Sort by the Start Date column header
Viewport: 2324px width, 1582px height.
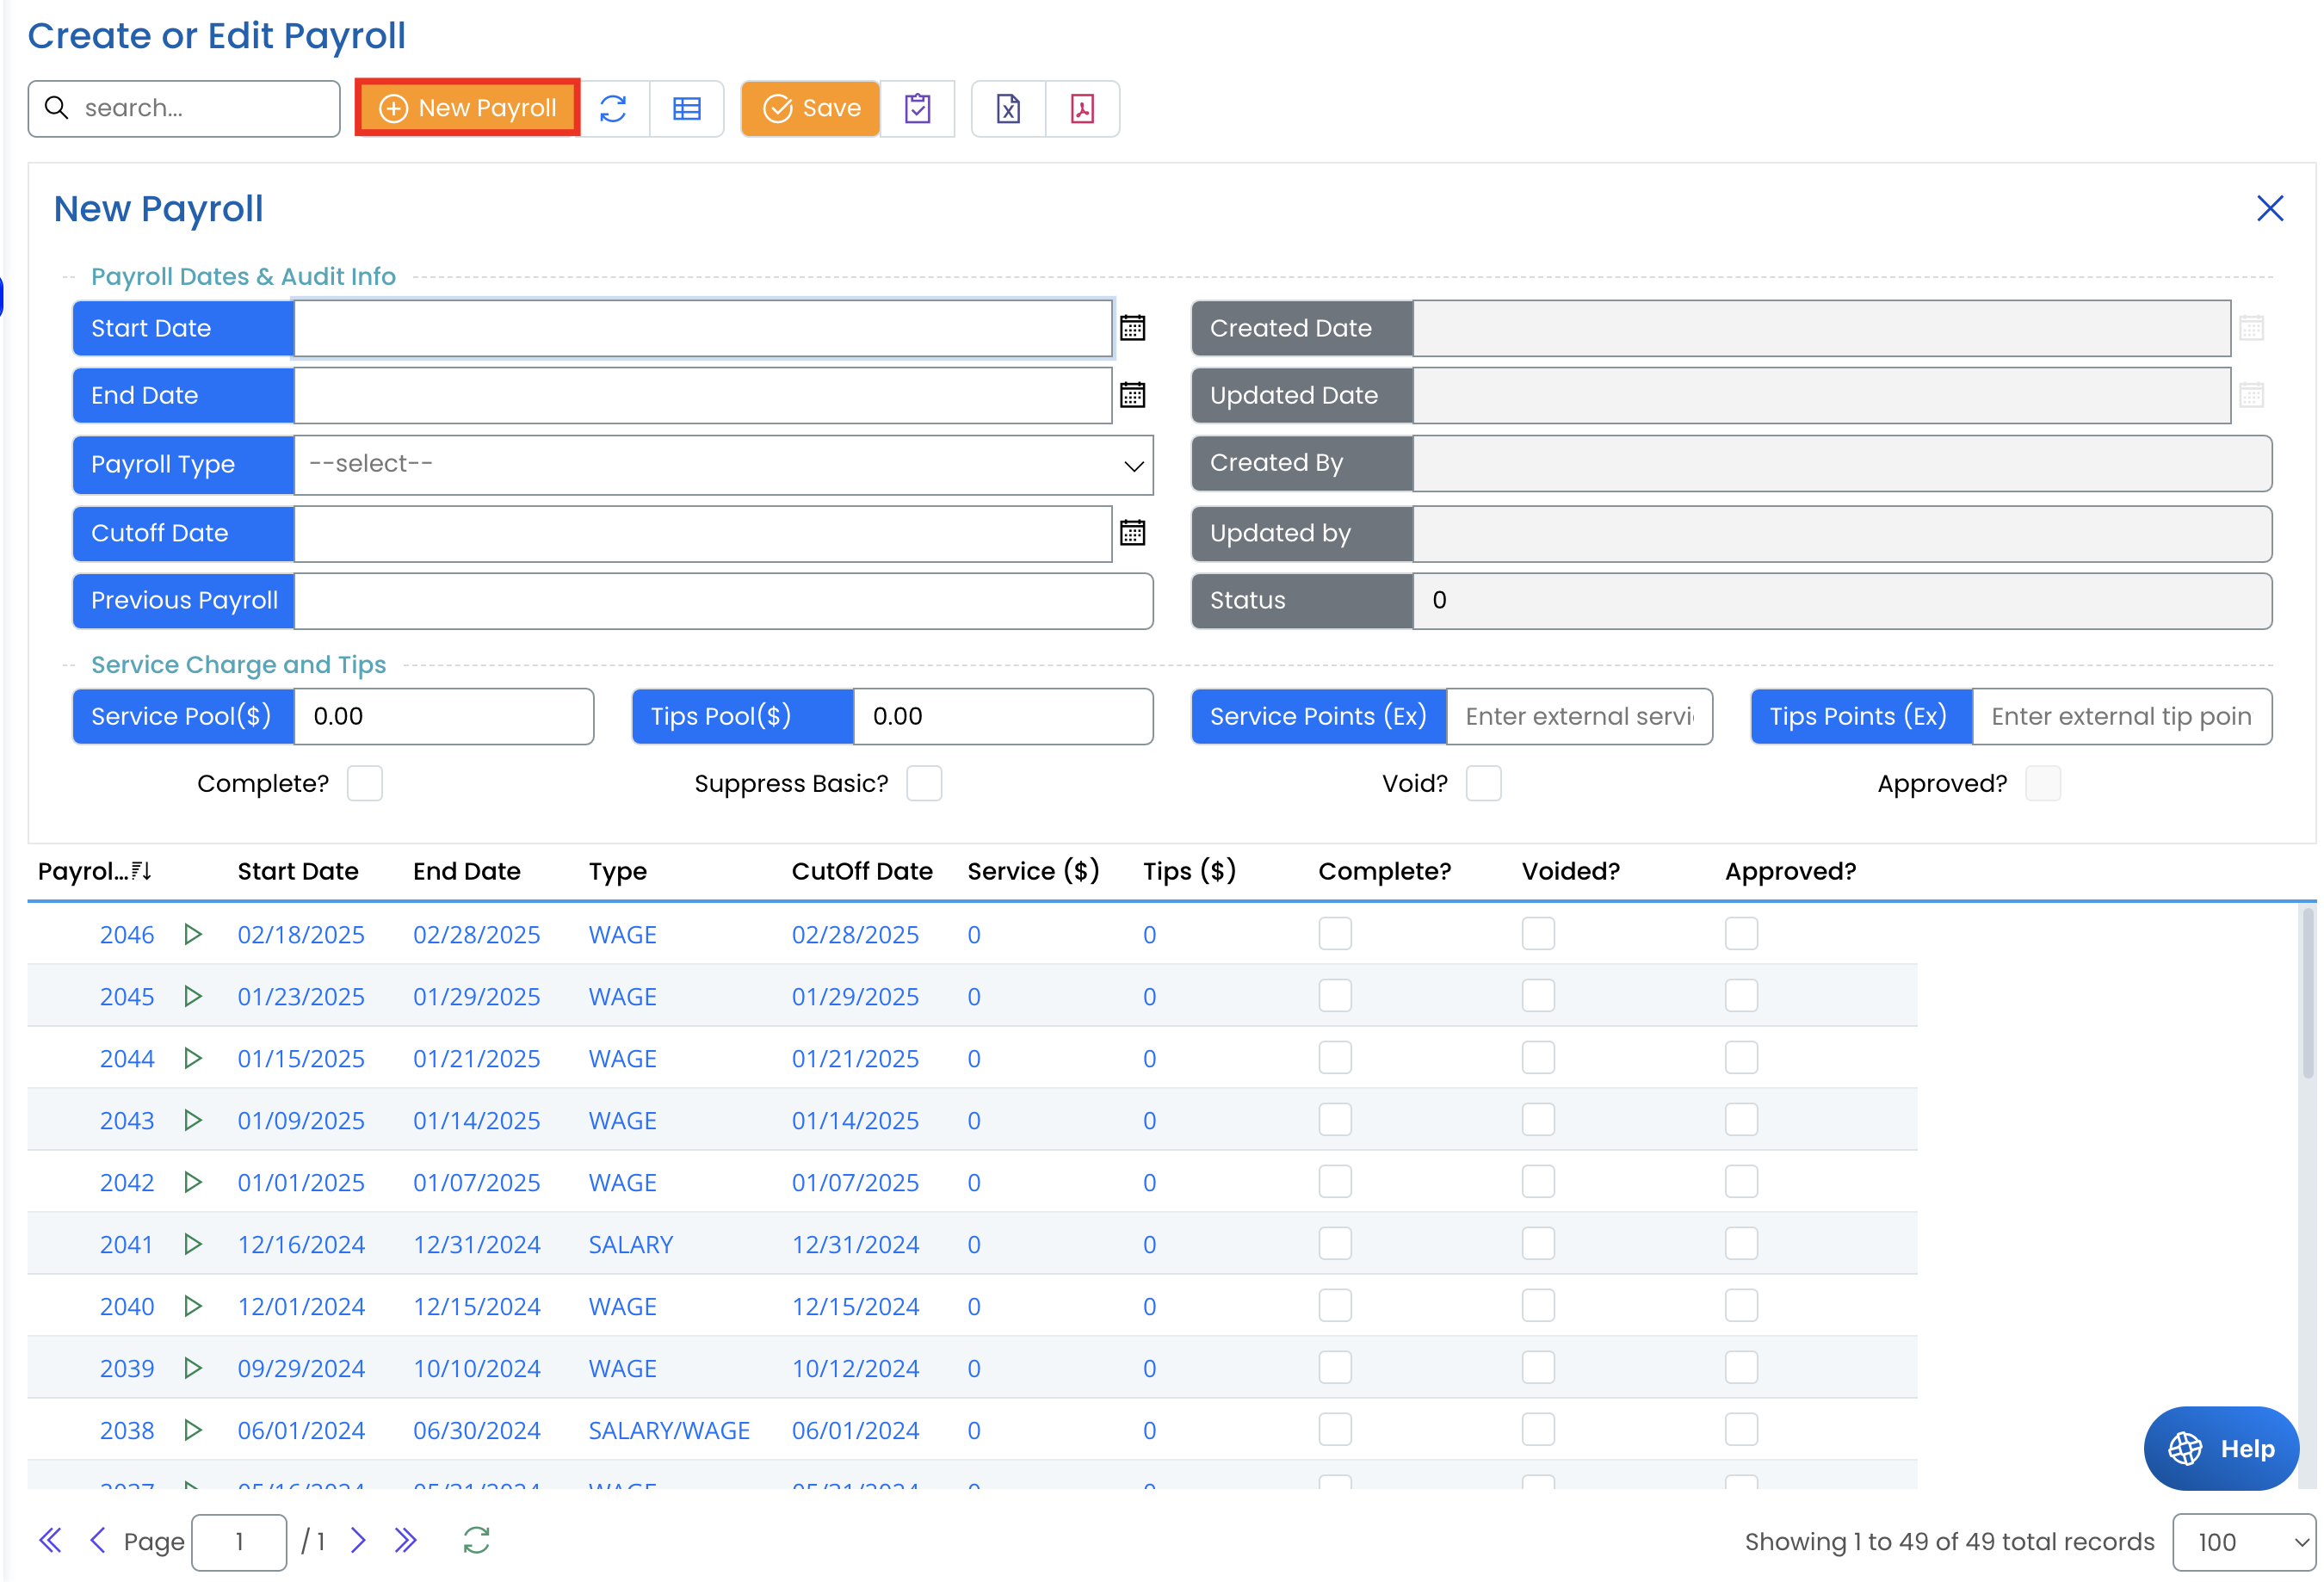(x=298, y=871)
